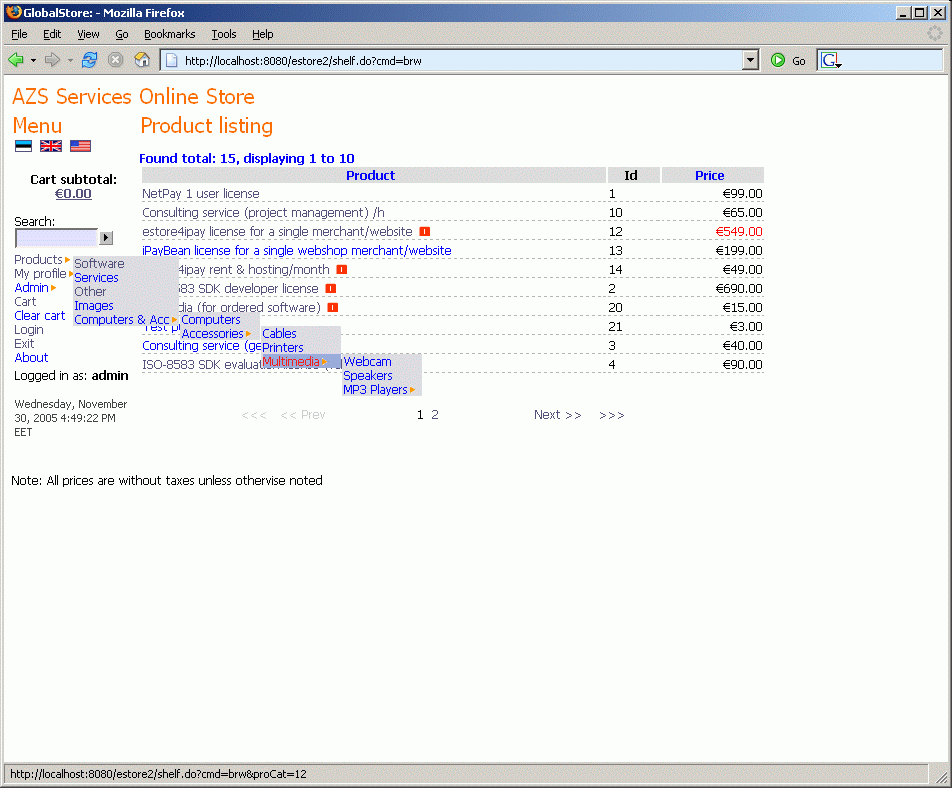Sort the table by the Price header
Image resolution: width=952 pixels, height=788 pixels.
click(709, 175)
